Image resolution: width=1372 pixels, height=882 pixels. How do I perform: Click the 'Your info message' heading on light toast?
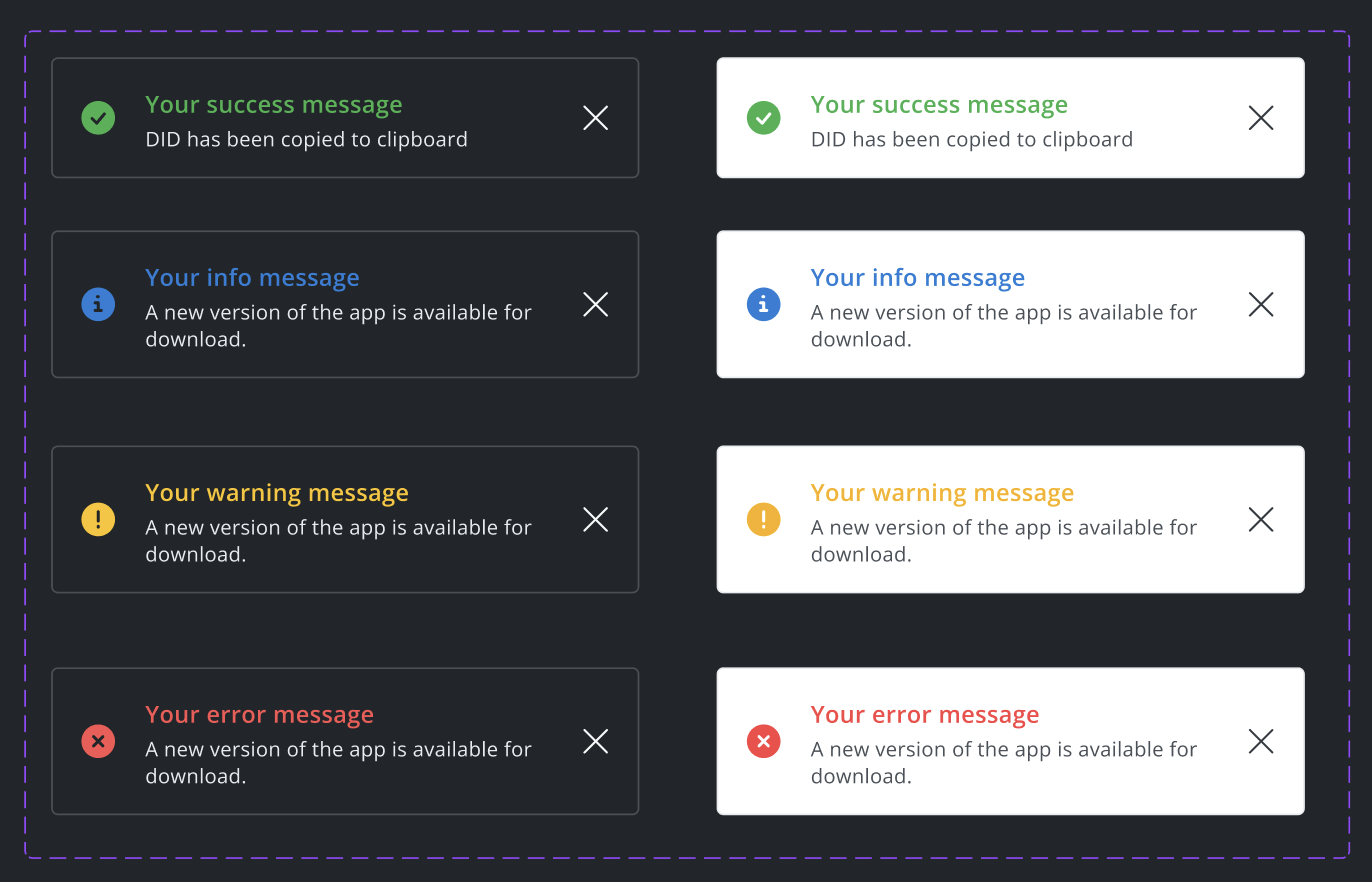coord(917,277)
